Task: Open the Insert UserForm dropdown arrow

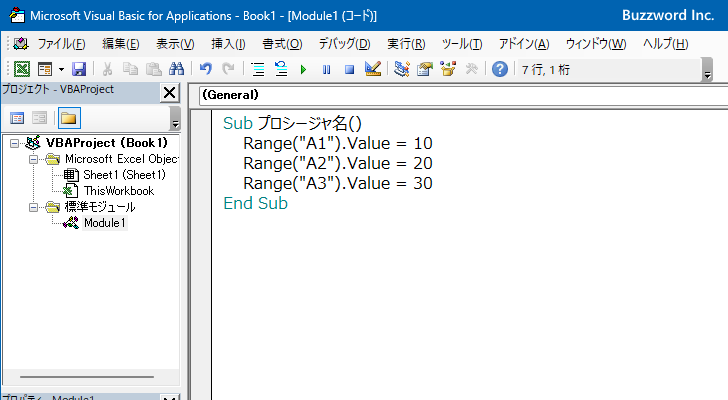Action: click(x=61, y=70)
